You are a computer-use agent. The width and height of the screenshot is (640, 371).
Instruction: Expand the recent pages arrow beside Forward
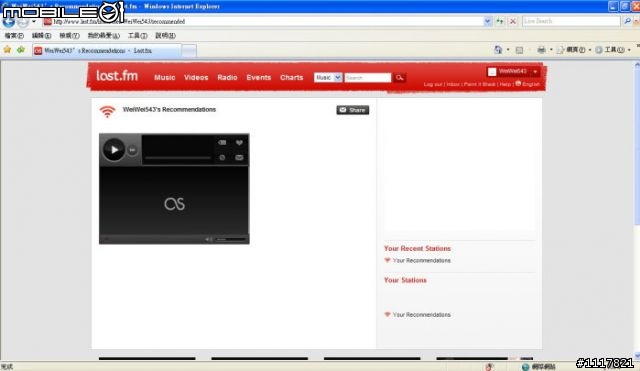(x=34, y=22)
